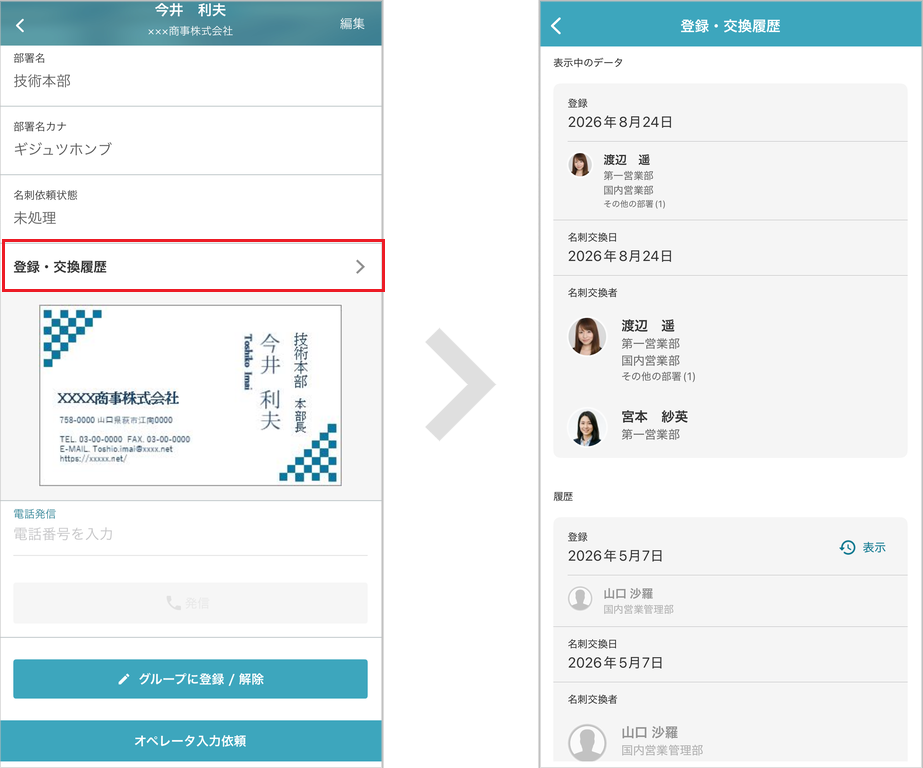Tap the 発信 call button
This screenshot has width=923, height=768.
(x=190, y=603)
